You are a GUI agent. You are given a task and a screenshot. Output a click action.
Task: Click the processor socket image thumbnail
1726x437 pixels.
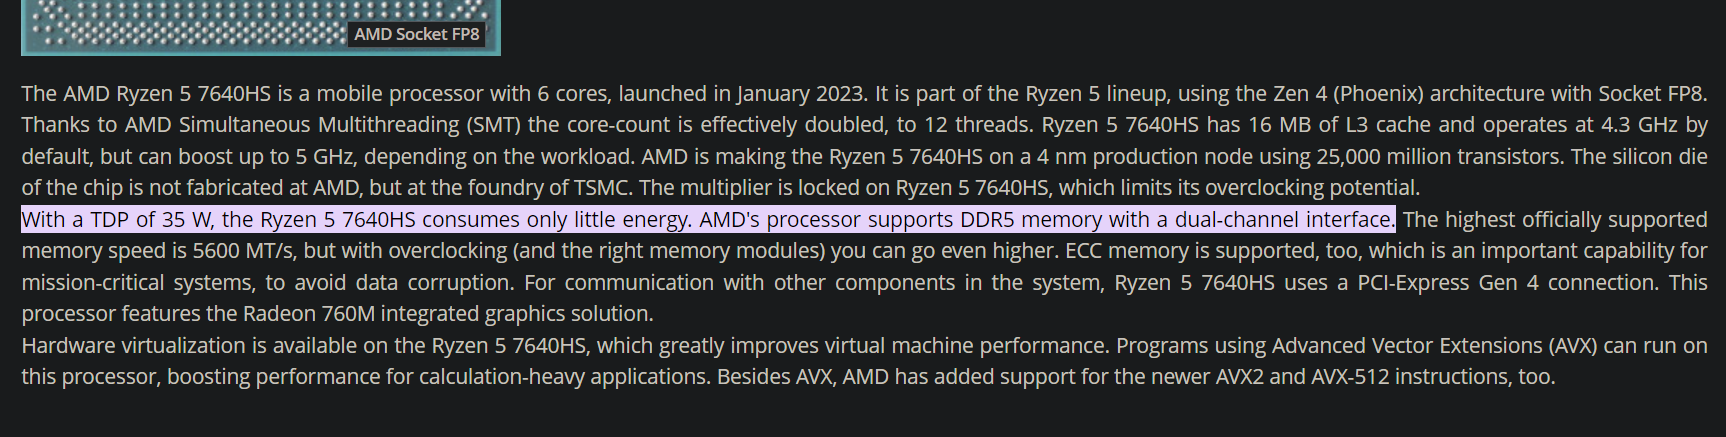click(x=260, y=27)
